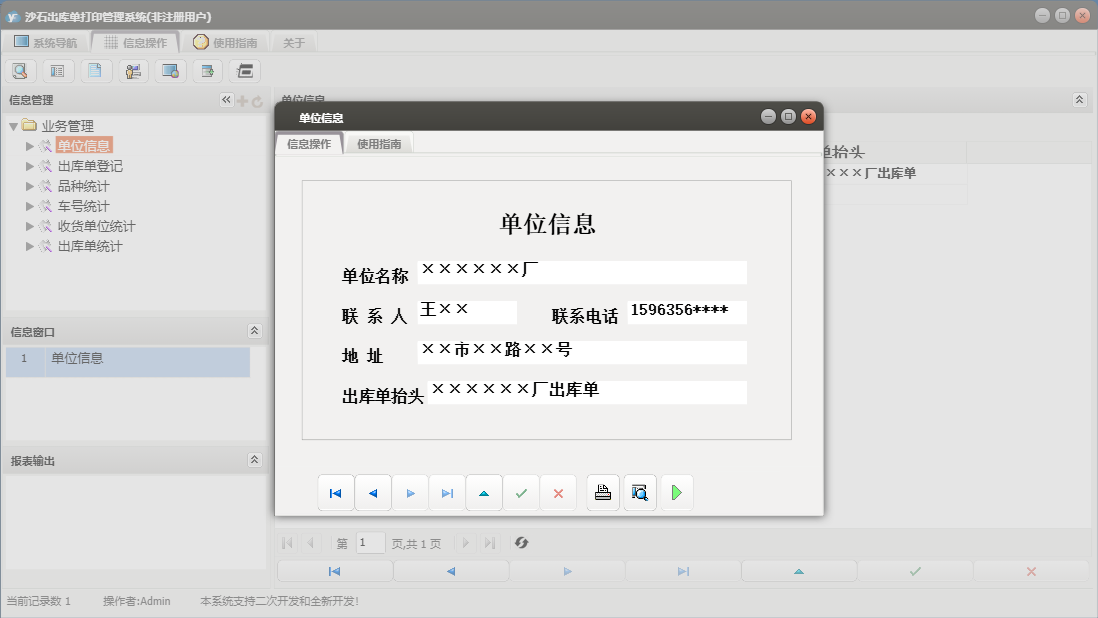Open the window display settings toolbar icon

tap(170, 70)
